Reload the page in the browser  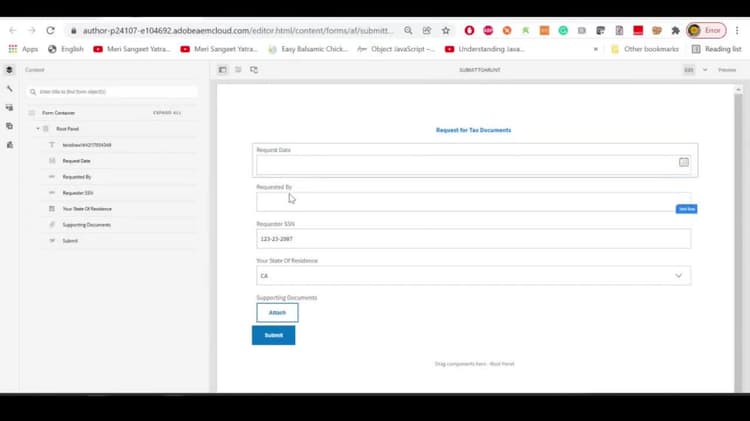50,30
